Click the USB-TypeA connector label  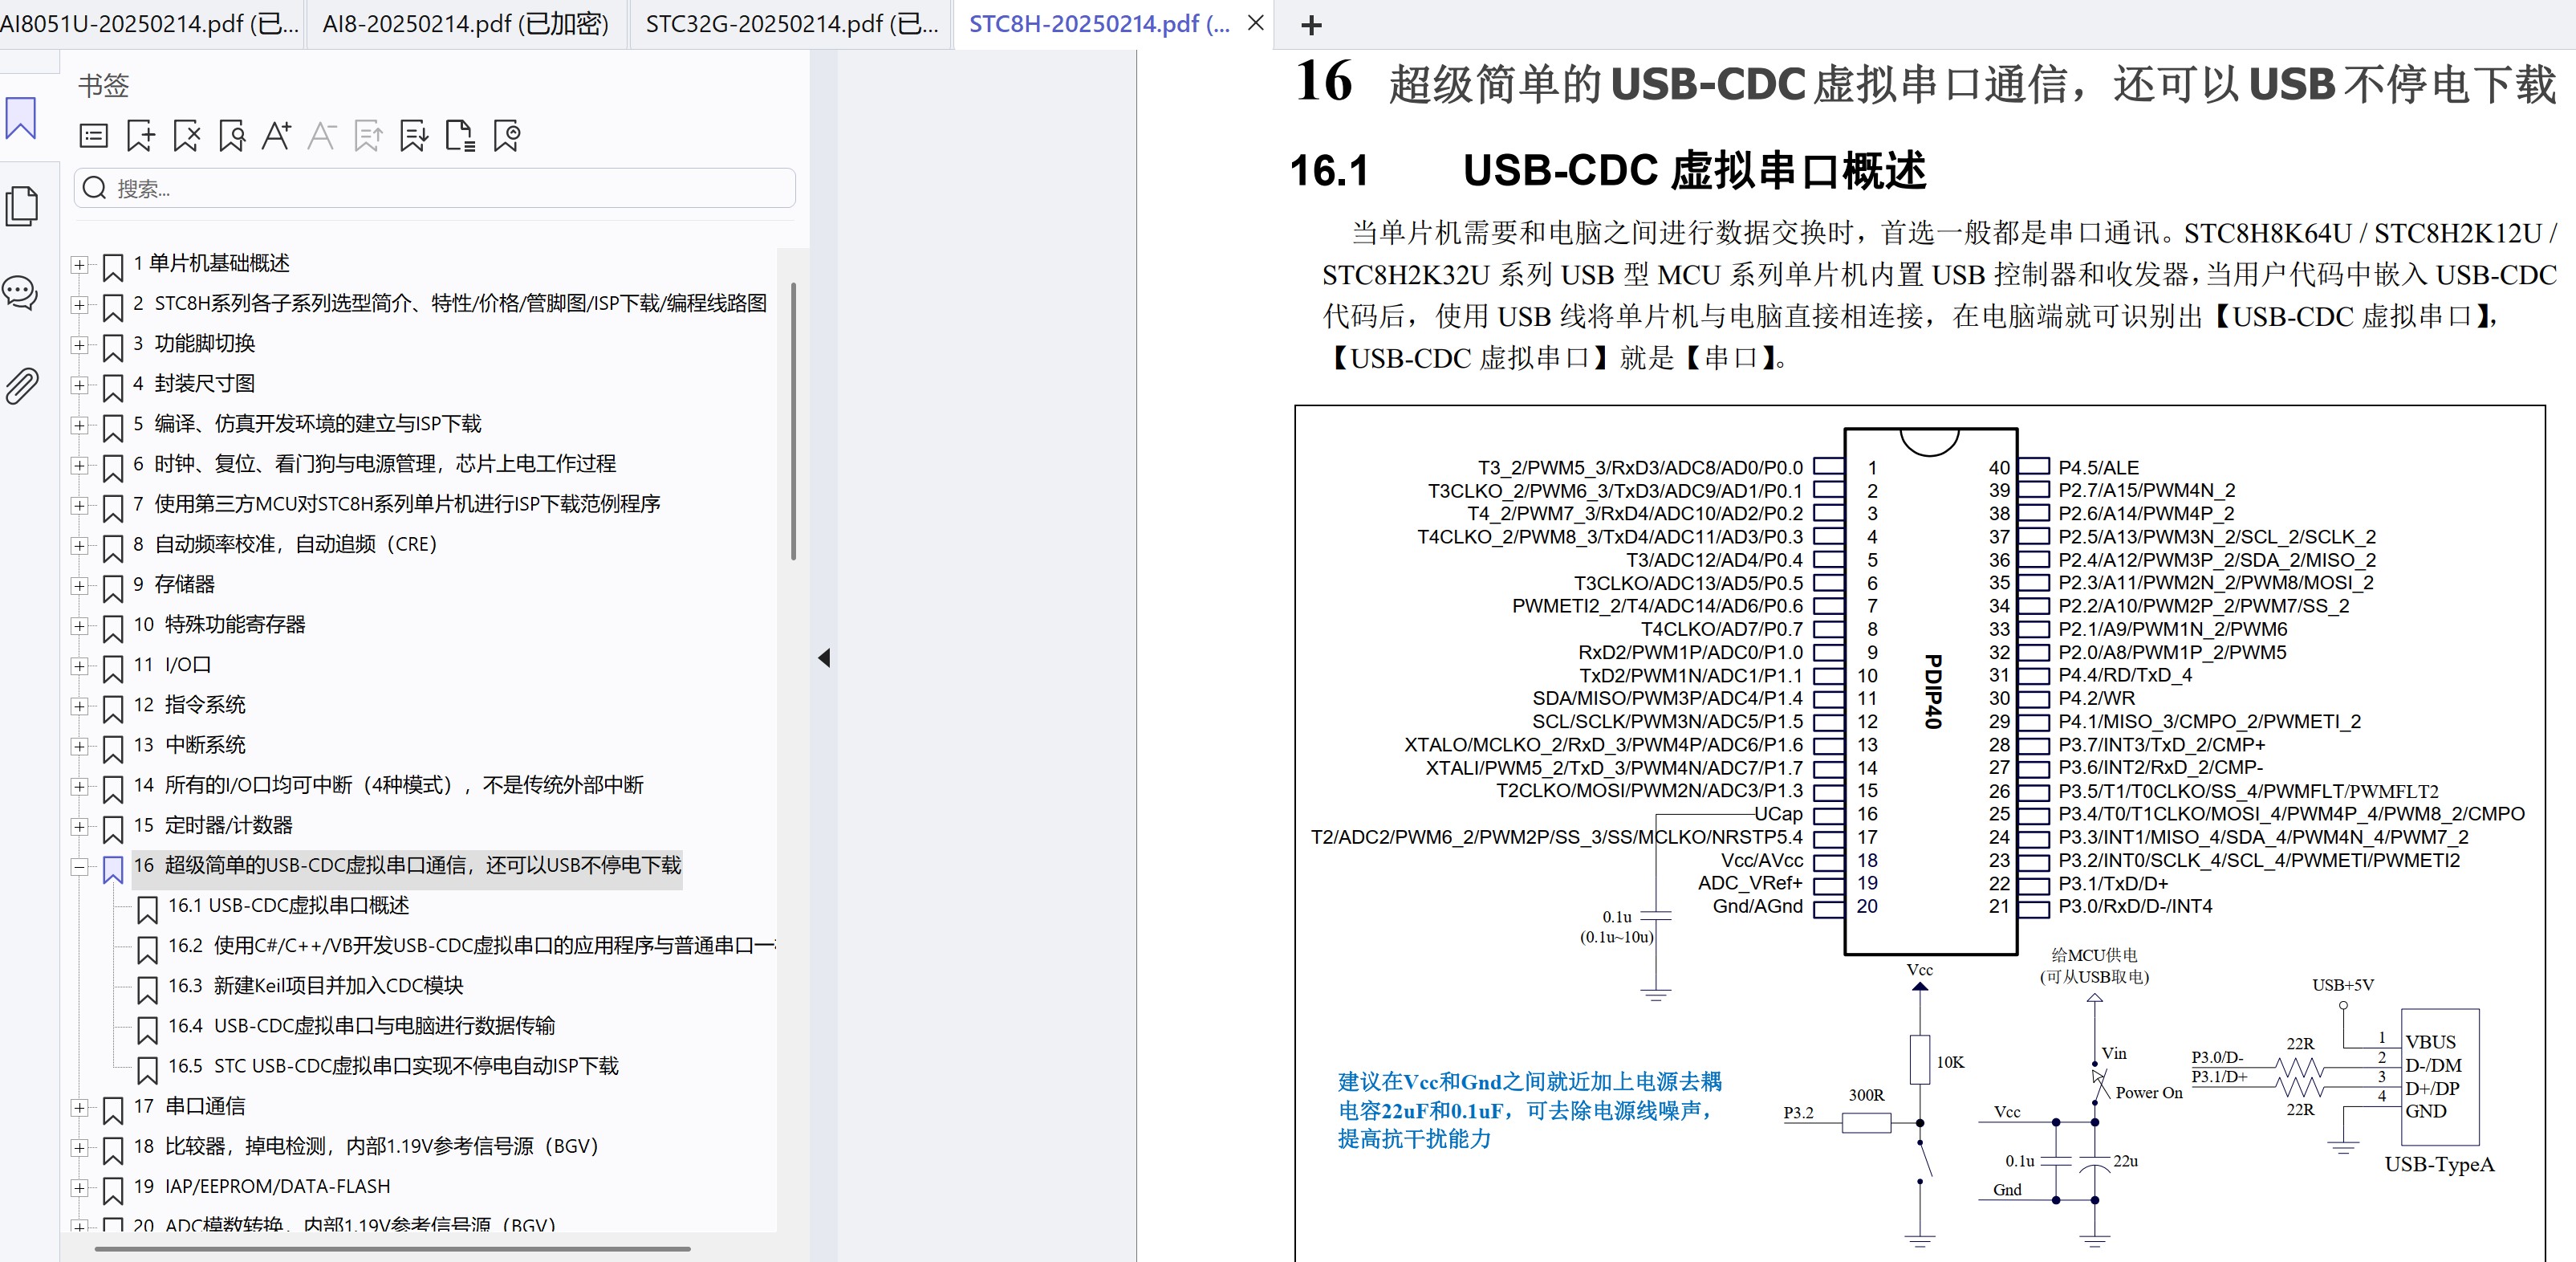coord(2439,1164)
